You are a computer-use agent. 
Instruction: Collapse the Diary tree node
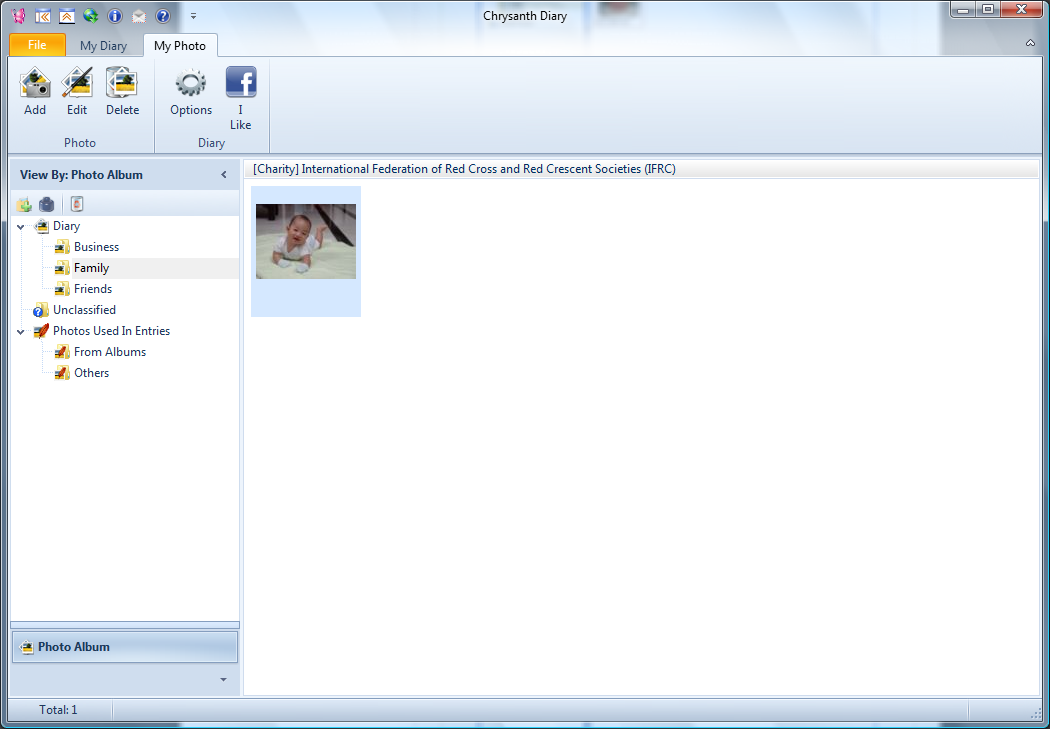tap(21, 227)
